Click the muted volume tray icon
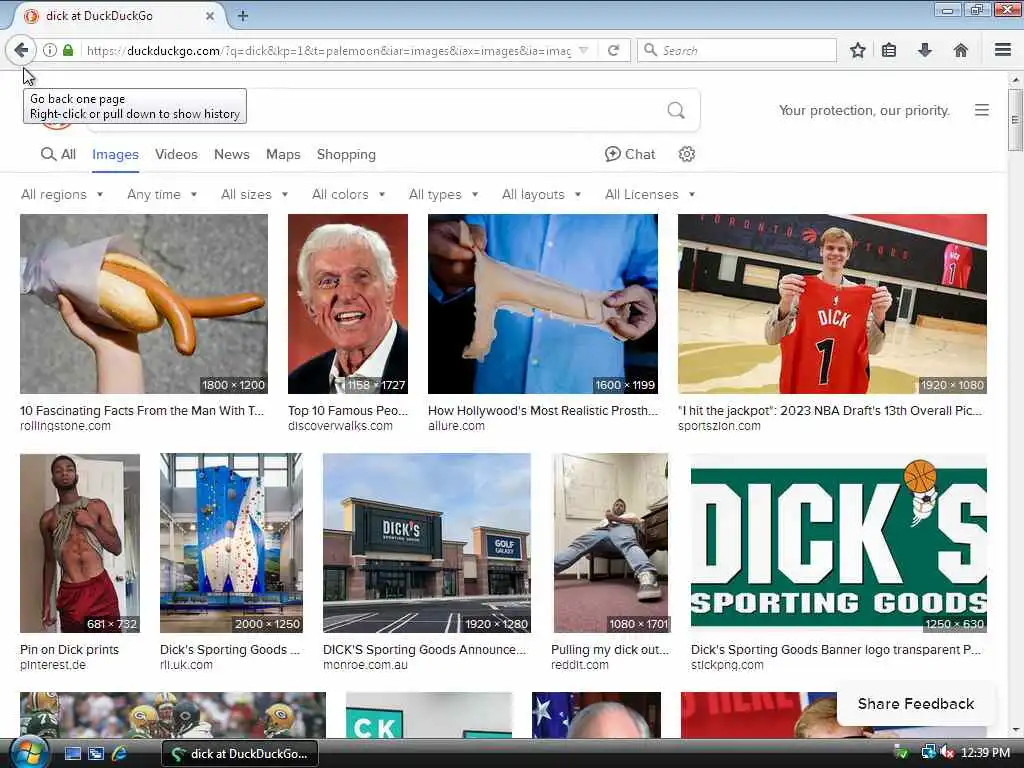 tap(946, 753)
